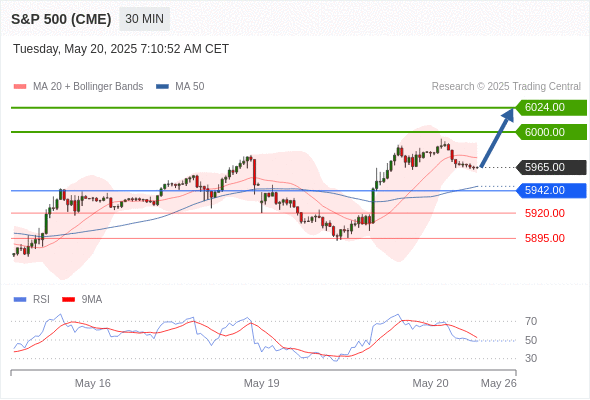Click the 6000.00 green resistance price tag
This screenshot has width=590, height=400.
tap(551, 132)
